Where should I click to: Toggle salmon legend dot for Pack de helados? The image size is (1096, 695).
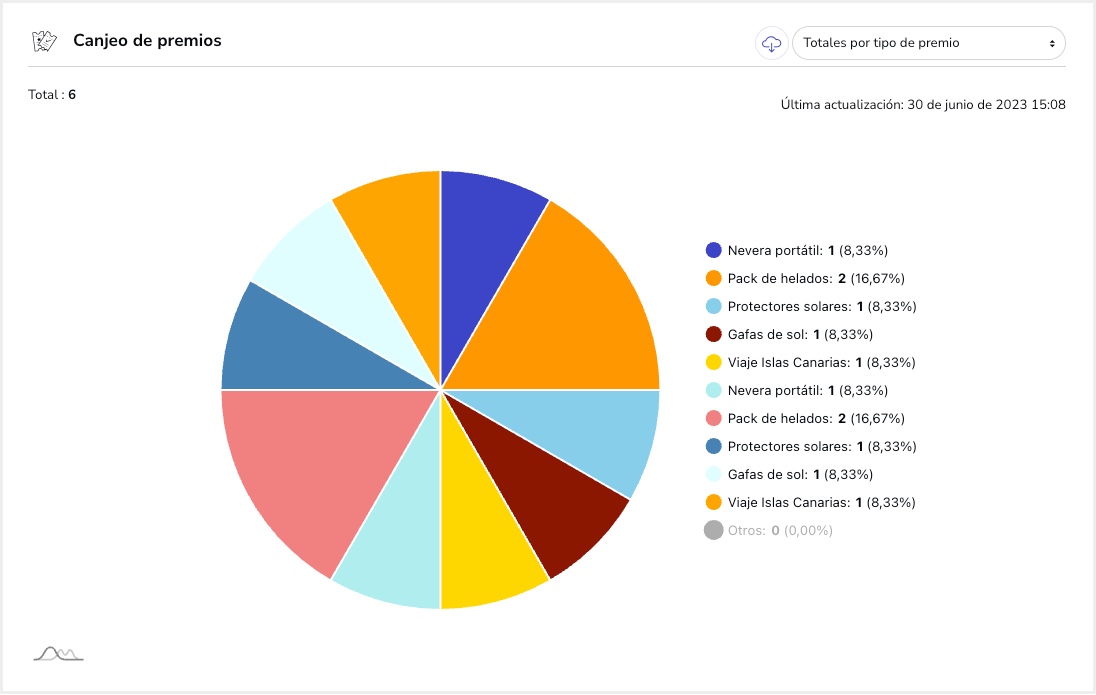click(x=714, y=418)
